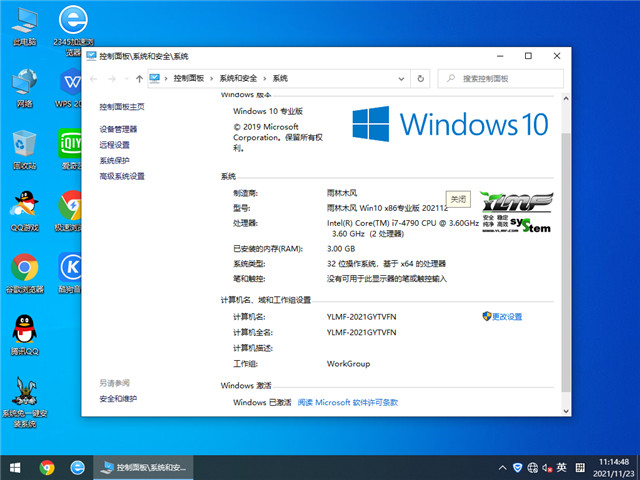The height and width of the screenshot is (480, 640).
Task: Open the QQ Games desktop icon
Action: pos(24,211)
